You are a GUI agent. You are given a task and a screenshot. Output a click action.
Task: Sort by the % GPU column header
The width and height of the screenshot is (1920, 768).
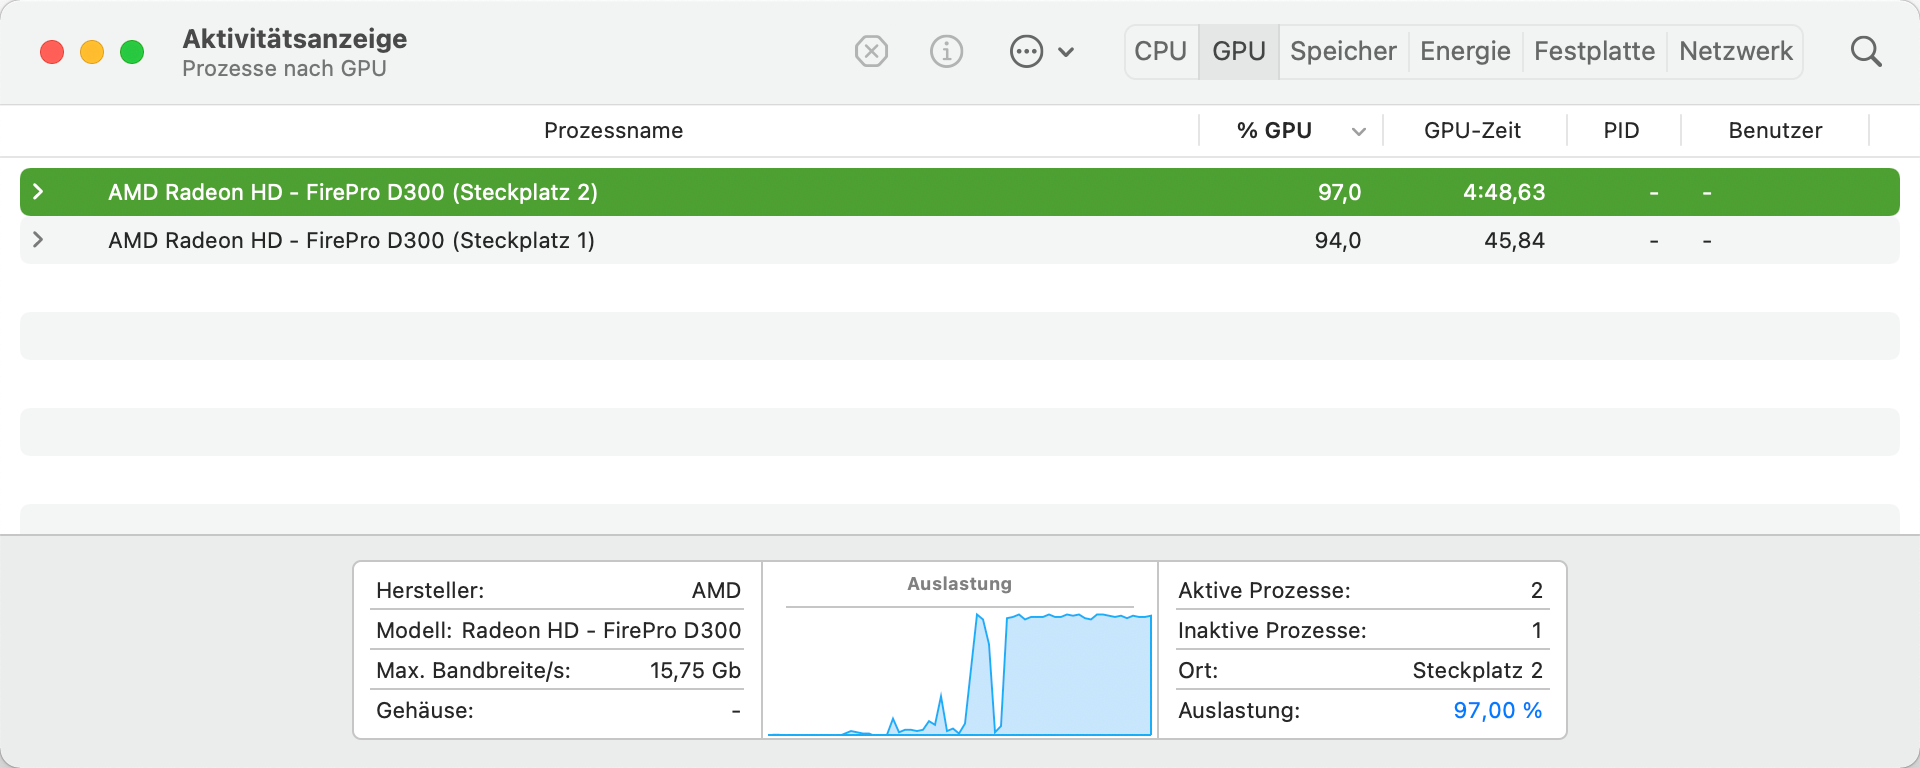[1273, 131]
